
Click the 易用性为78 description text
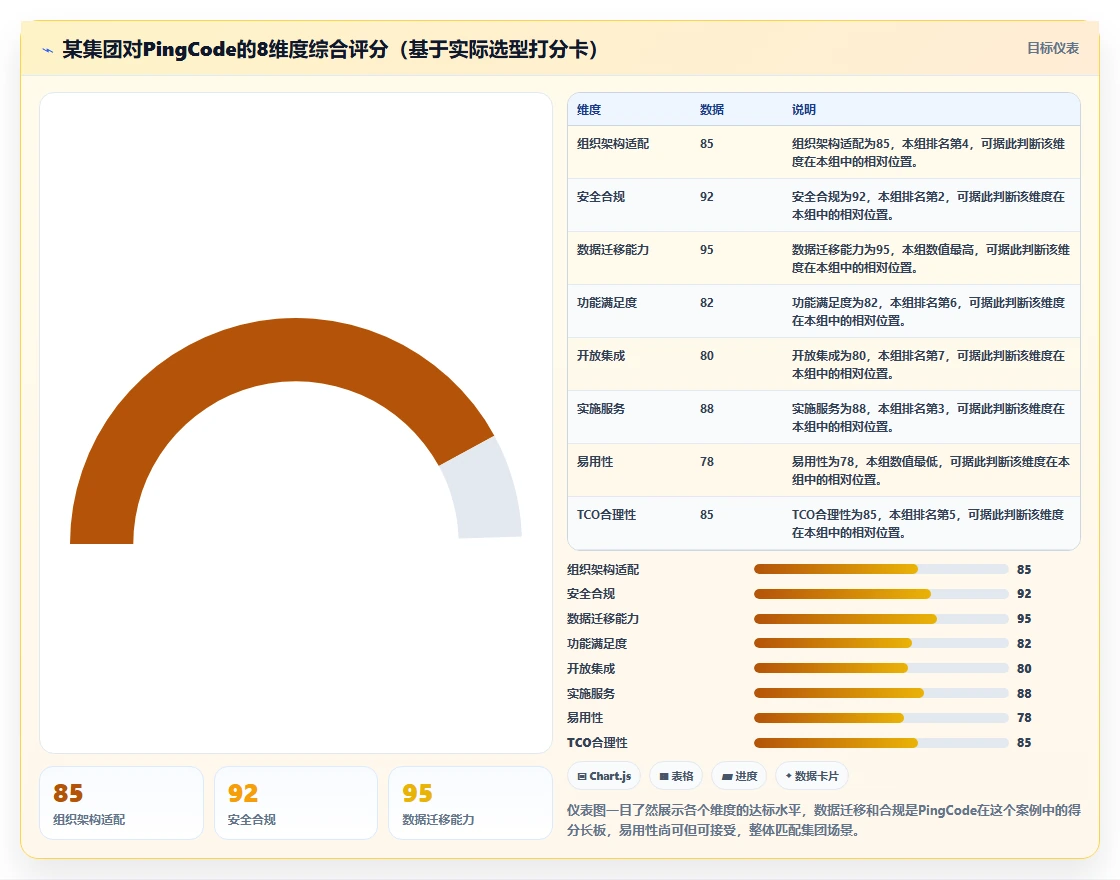coord(931,471)
